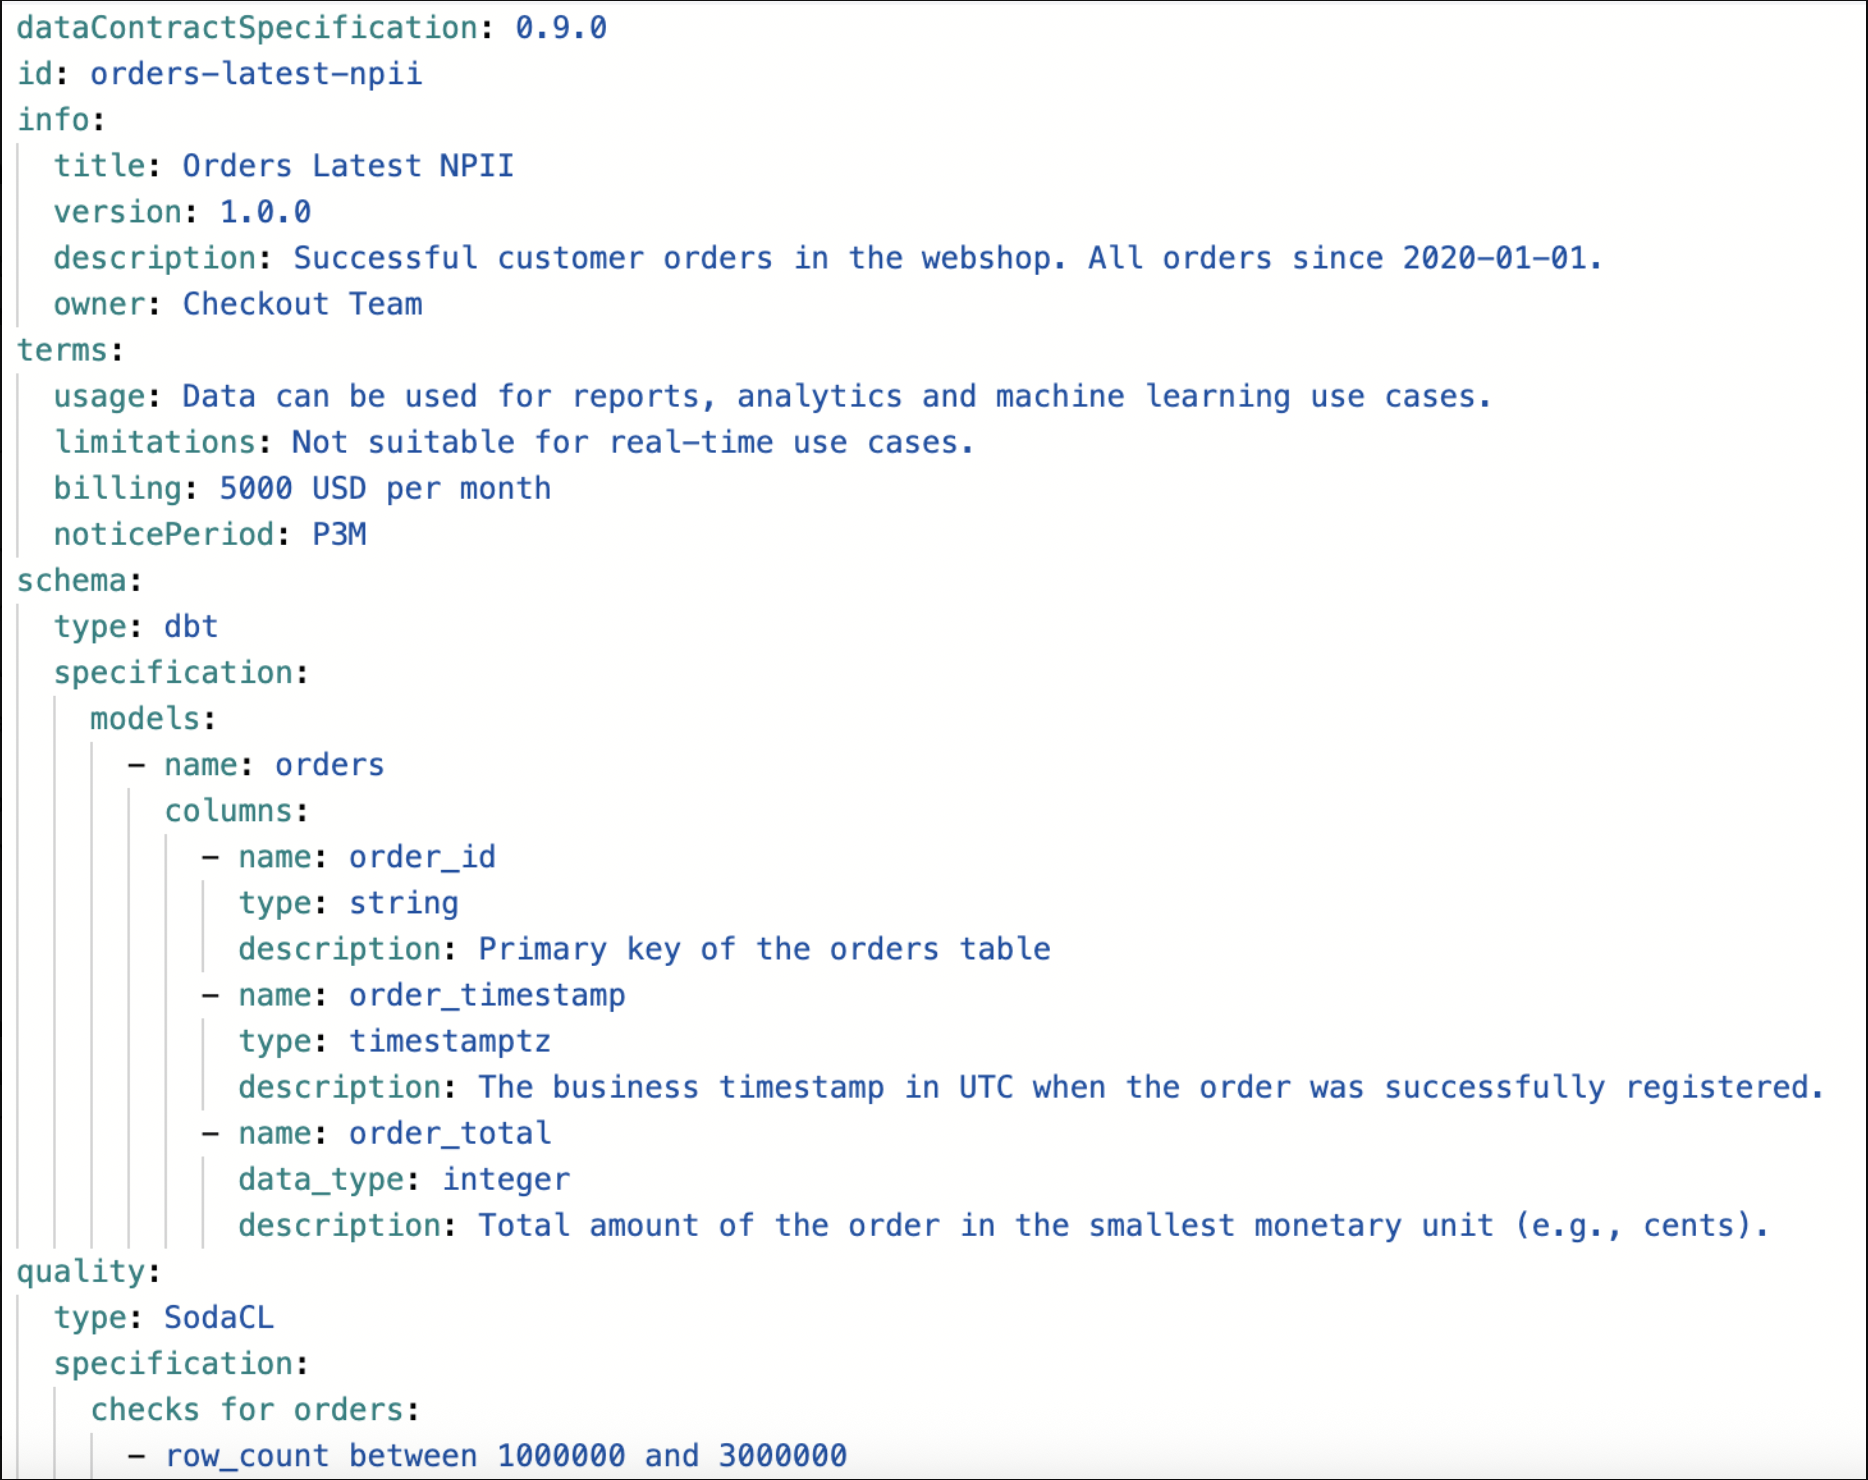Screen dimensions: 1868x1480
Task: Click the title value Orders Latest NPII
Action: click(x=347, y=166)
